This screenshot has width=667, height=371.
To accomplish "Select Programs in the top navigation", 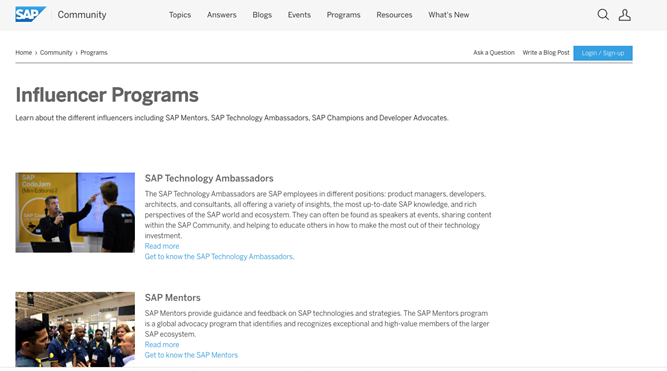I will point(343,15).
